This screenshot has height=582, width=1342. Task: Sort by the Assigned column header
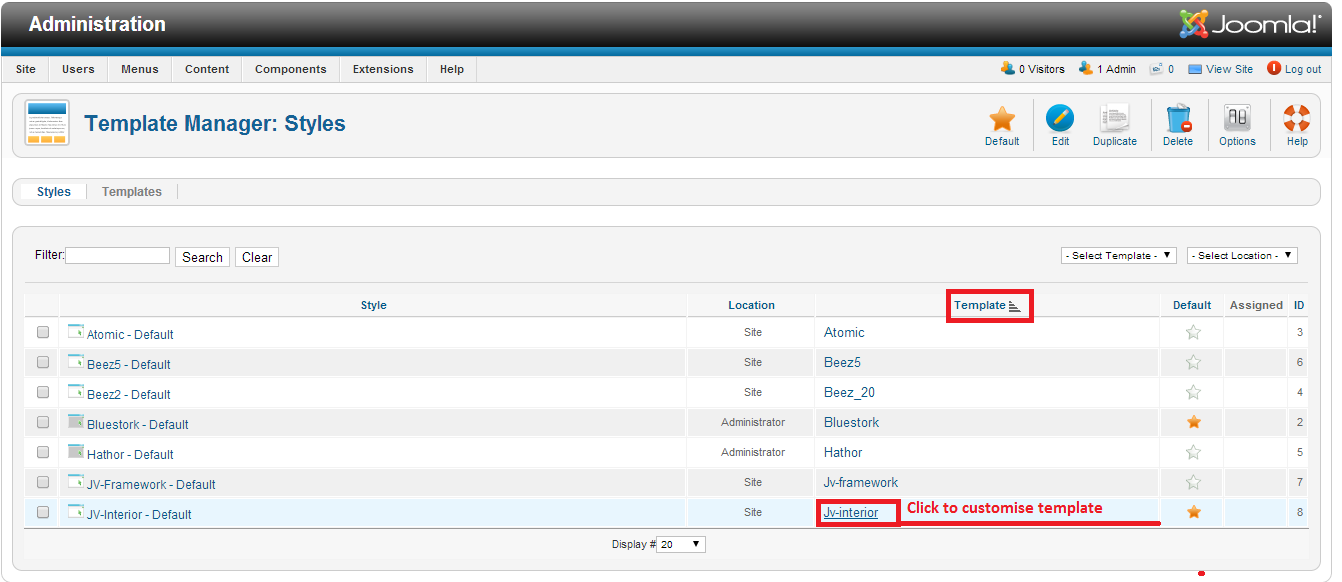point(1256,305)
